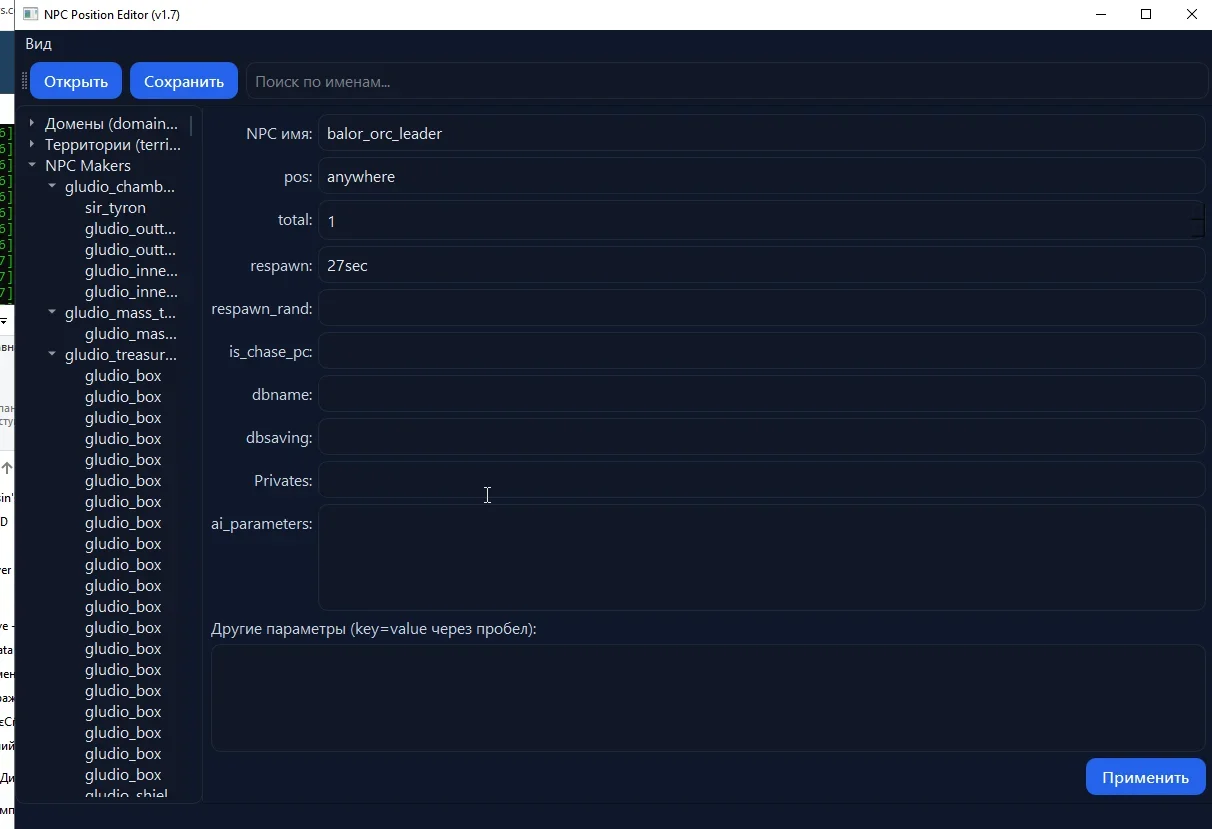The width and height of the screenshot is (1212, 829).
Task: Click the tree panel vertical scrollbar
Action: pos(191,128)
